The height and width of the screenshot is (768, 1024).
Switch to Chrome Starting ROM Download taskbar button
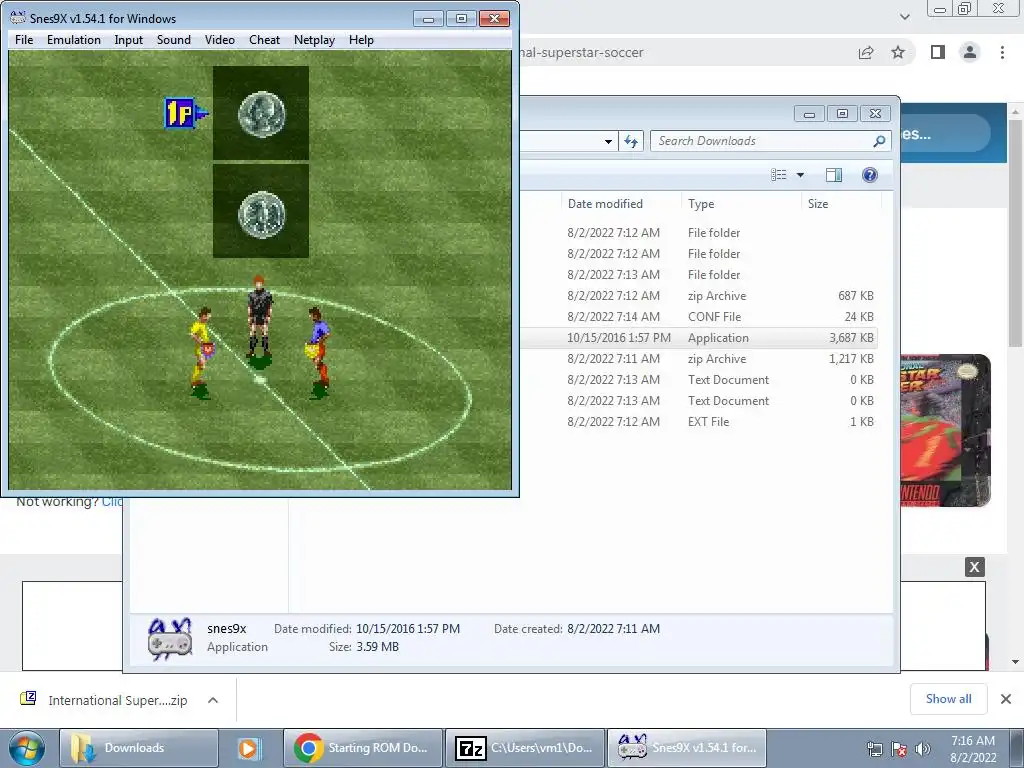363,748
